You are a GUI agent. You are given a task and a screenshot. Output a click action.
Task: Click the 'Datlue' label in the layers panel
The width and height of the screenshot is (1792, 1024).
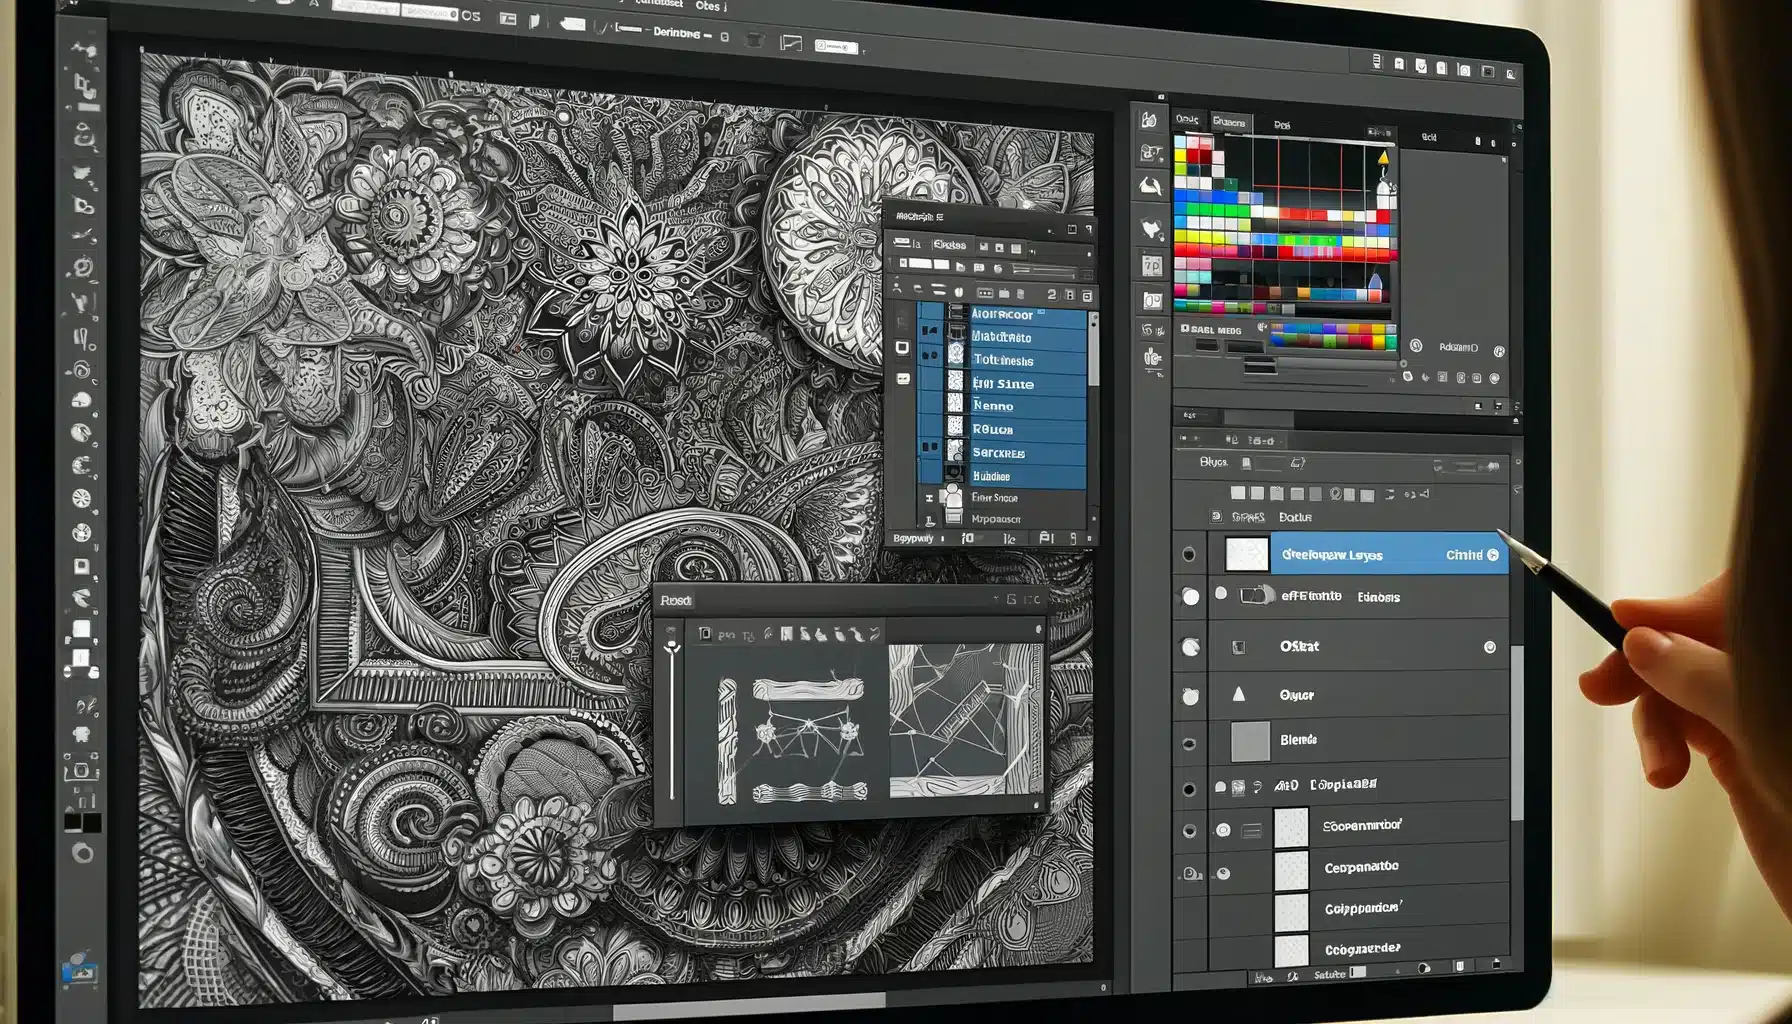point(1295,517)
